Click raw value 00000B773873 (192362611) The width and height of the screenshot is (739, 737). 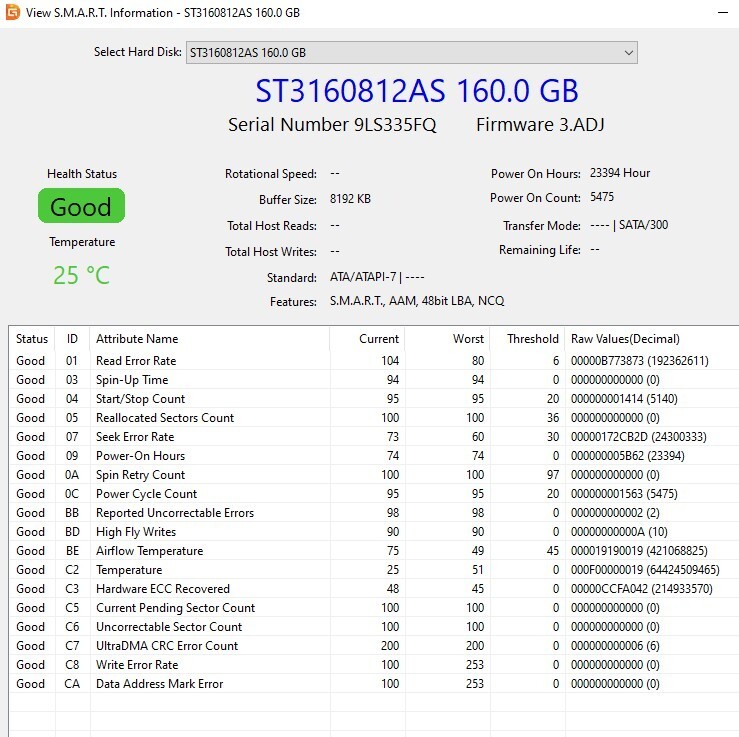640,360
